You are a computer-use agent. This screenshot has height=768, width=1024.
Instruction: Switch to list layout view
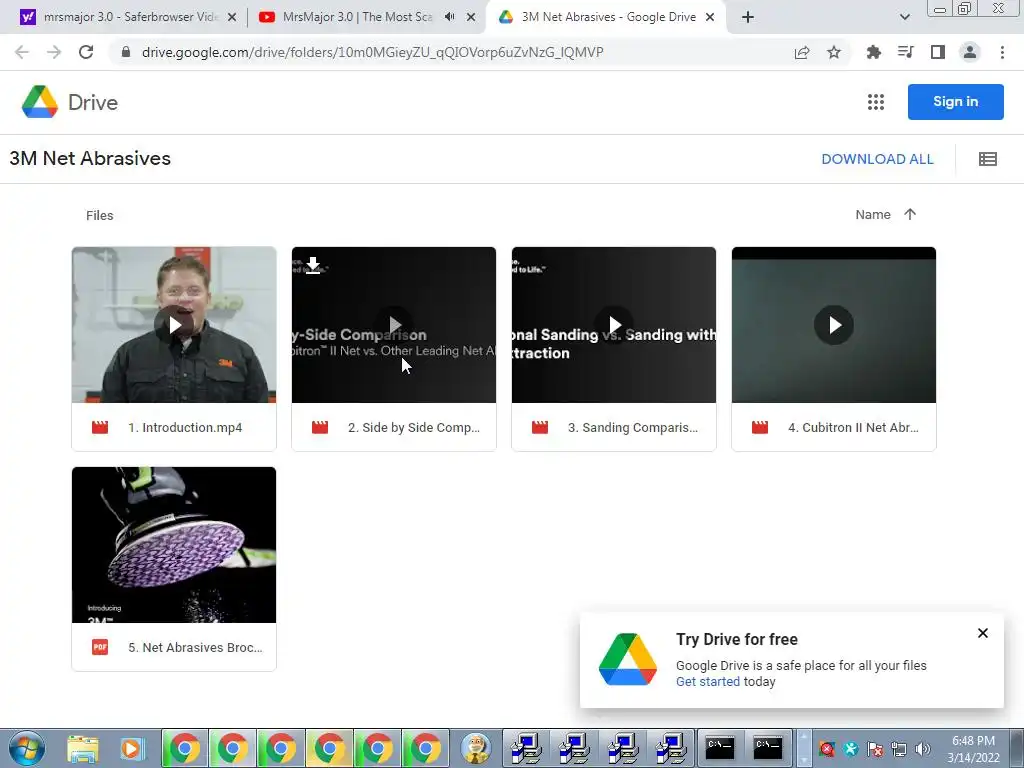click(x=987, y=159)
